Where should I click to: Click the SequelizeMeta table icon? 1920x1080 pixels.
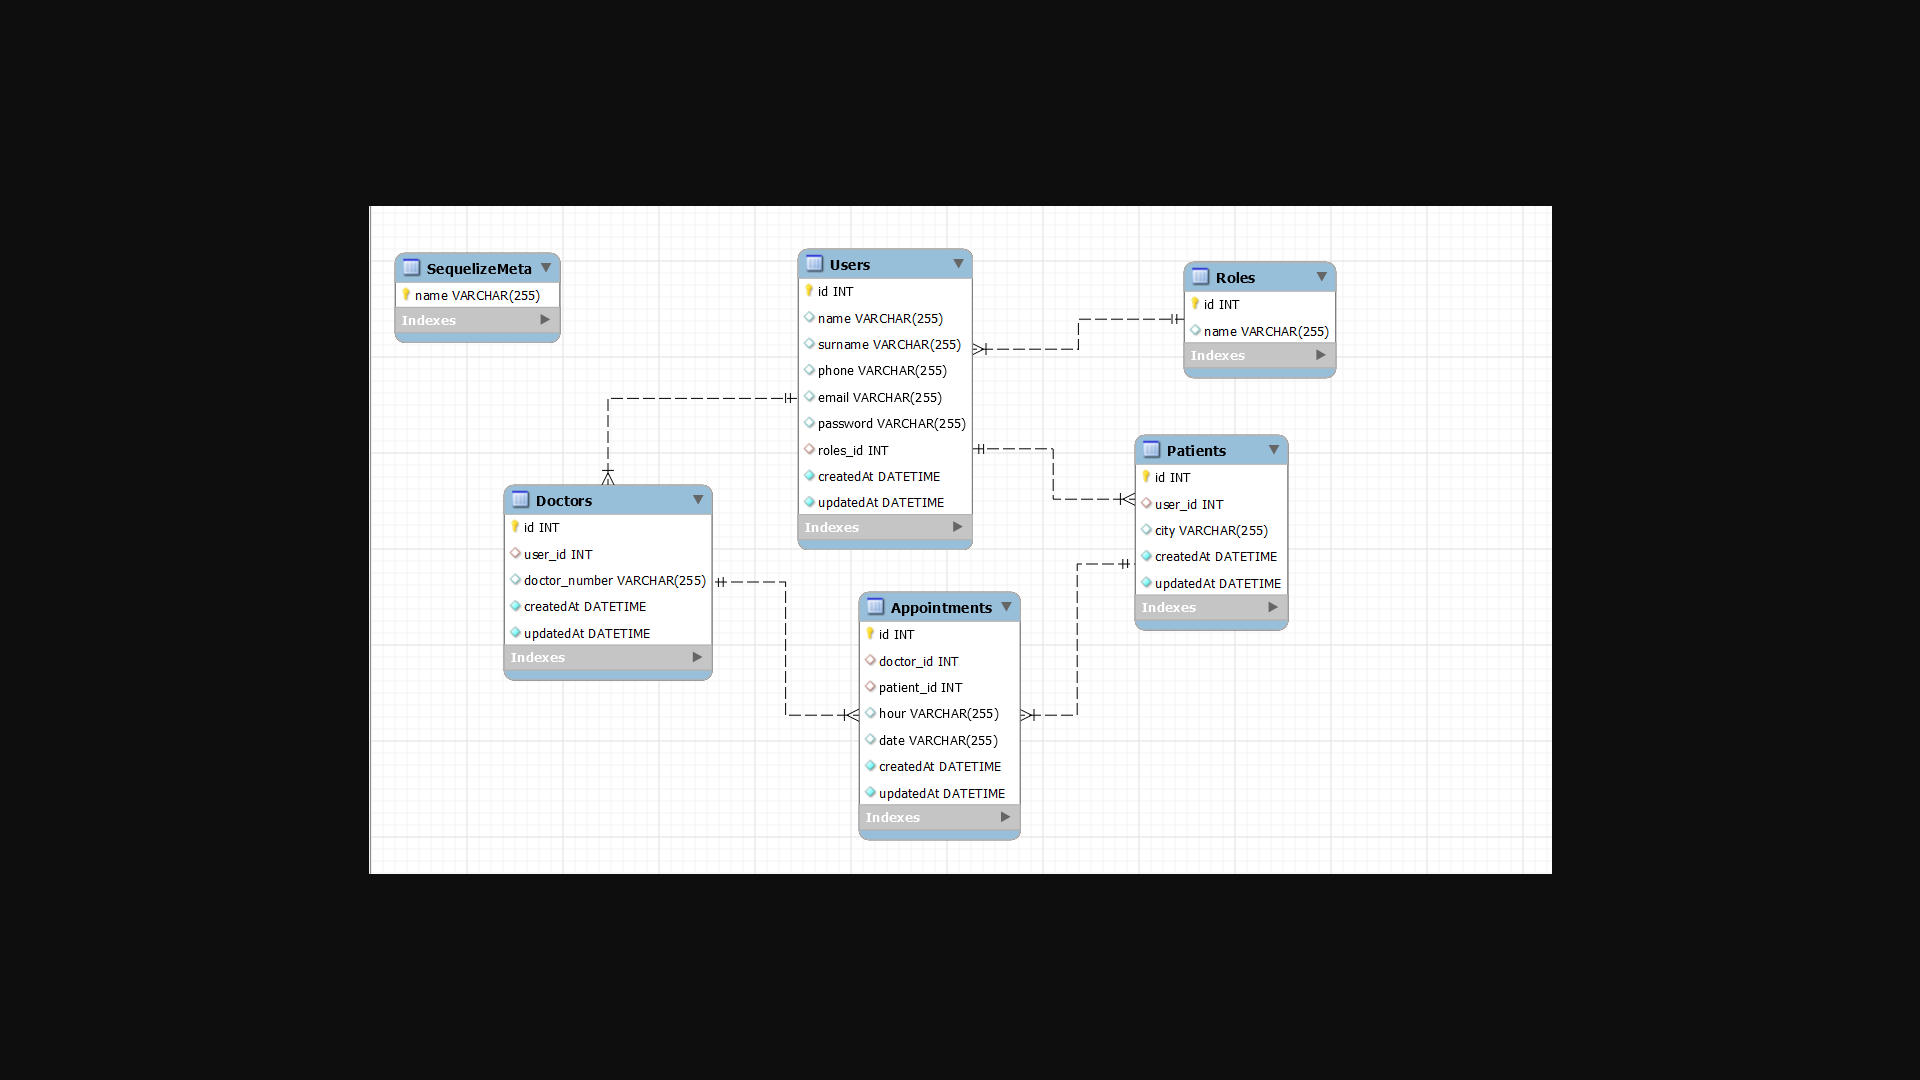[x=411, y=268]
